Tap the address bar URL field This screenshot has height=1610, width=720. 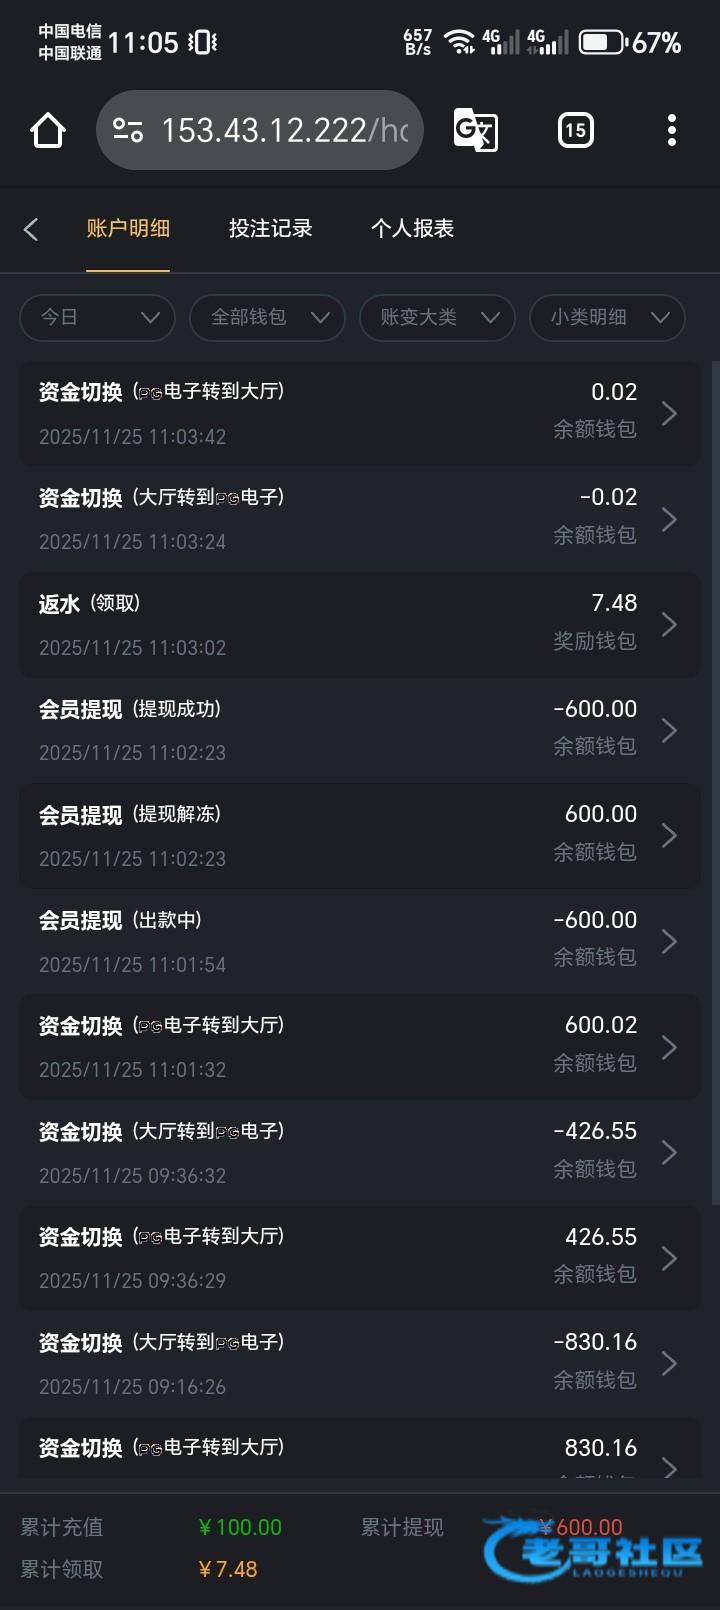(285, 130)
